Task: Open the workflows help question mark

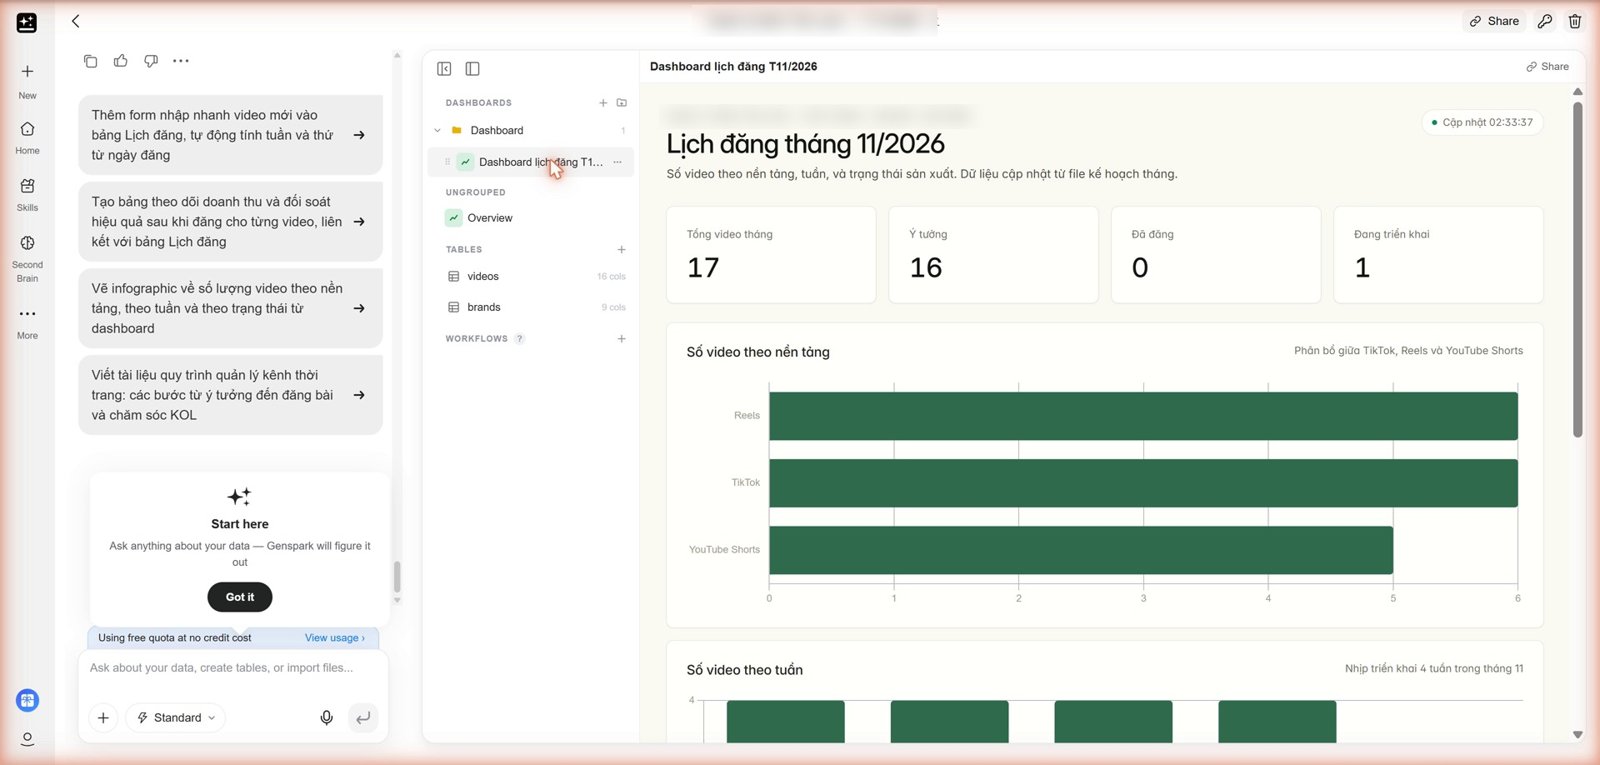Action: pyautogui.click(x=519, y=339)
